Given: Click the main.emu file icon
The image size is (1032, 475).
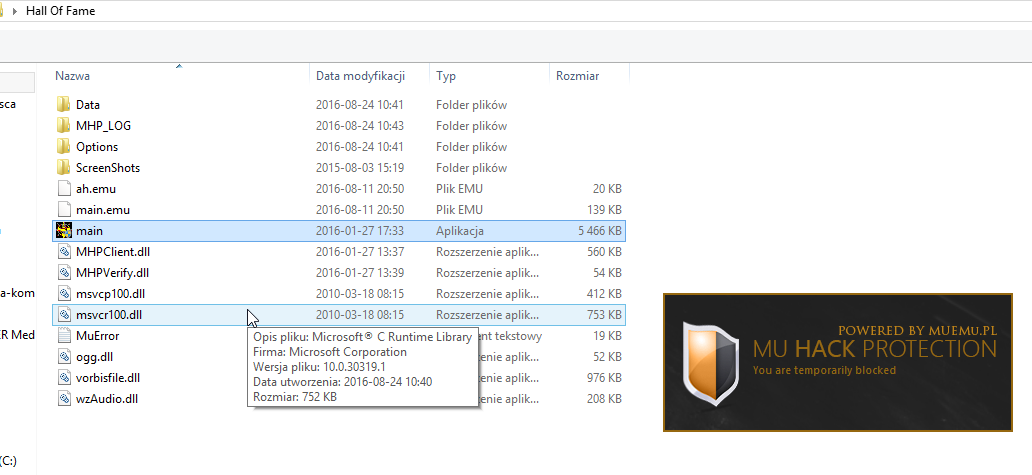Looking at the screenshot, I should [x=63, y=209].
